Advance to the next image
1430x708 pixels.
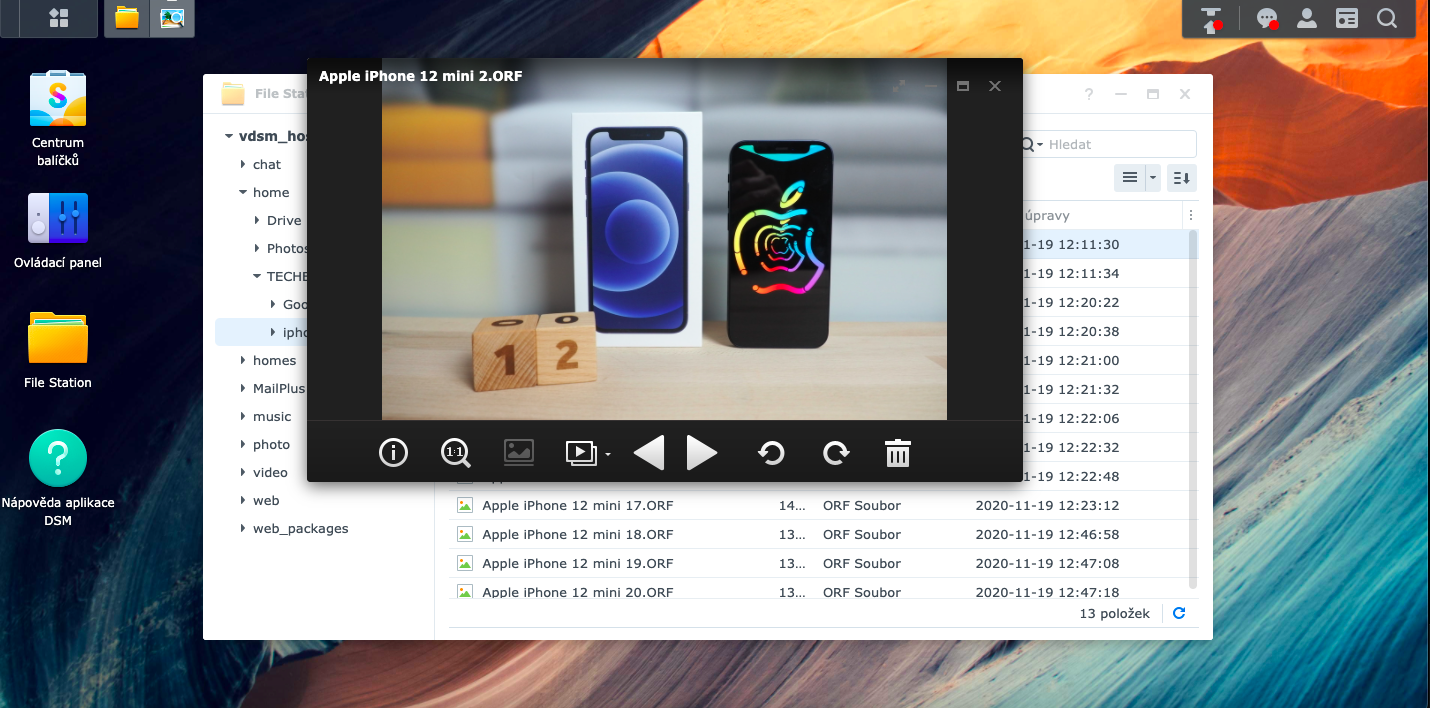[702, 453]
